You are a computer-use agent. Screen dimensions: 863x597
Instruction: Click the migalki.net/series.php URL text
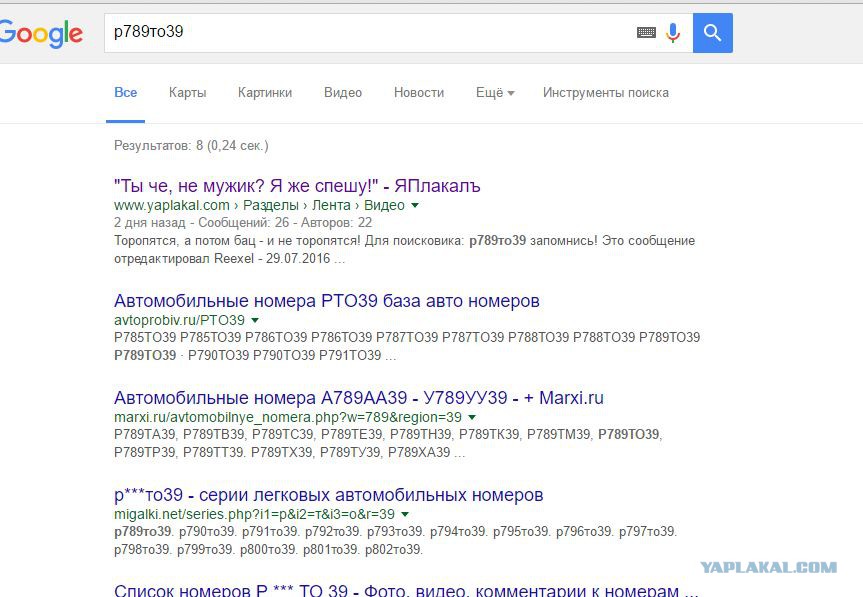[254, 514]
